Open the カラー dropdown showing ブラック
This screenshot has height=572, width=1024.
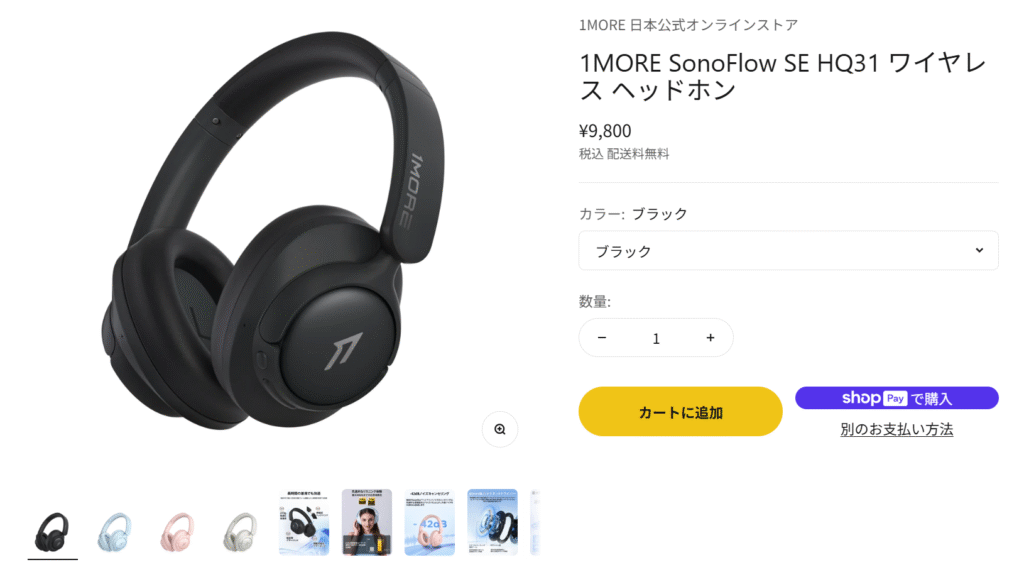coord(788,251)
